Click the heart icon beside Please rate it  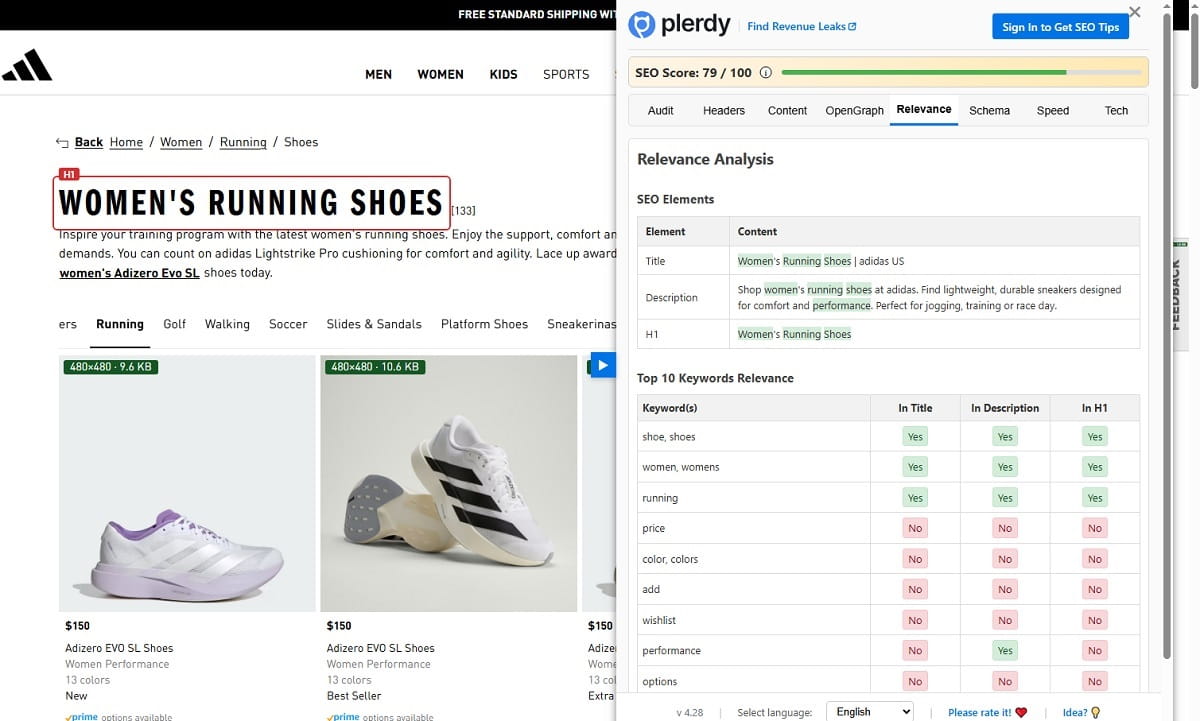click(x=1021, y=712)
